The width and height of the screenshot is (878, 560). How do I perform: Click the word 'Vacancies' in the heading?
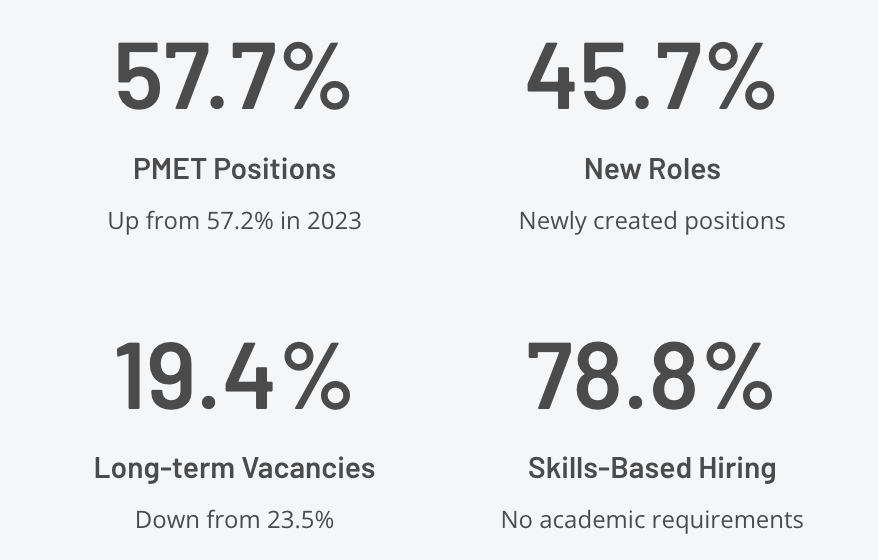[x=309, y=468]
